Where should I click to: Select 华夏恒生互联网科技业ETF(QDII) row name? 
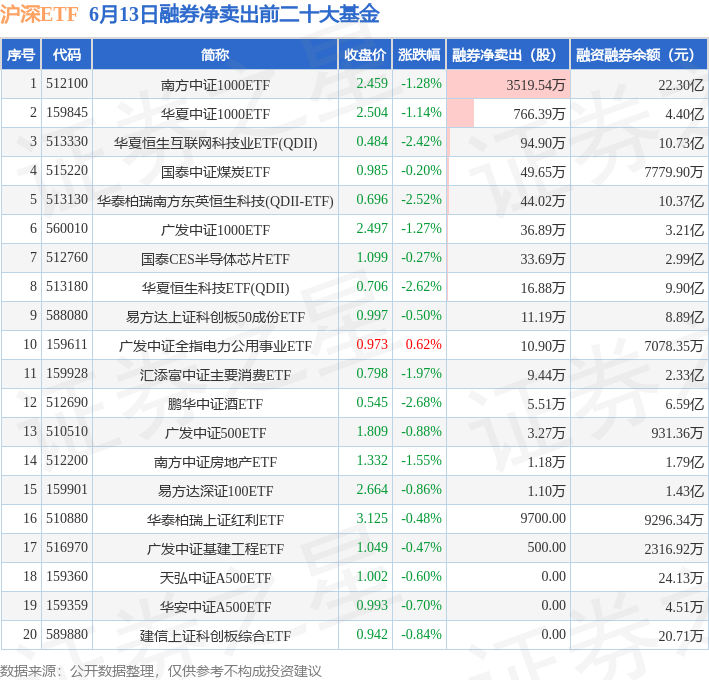tap(215, 143)
